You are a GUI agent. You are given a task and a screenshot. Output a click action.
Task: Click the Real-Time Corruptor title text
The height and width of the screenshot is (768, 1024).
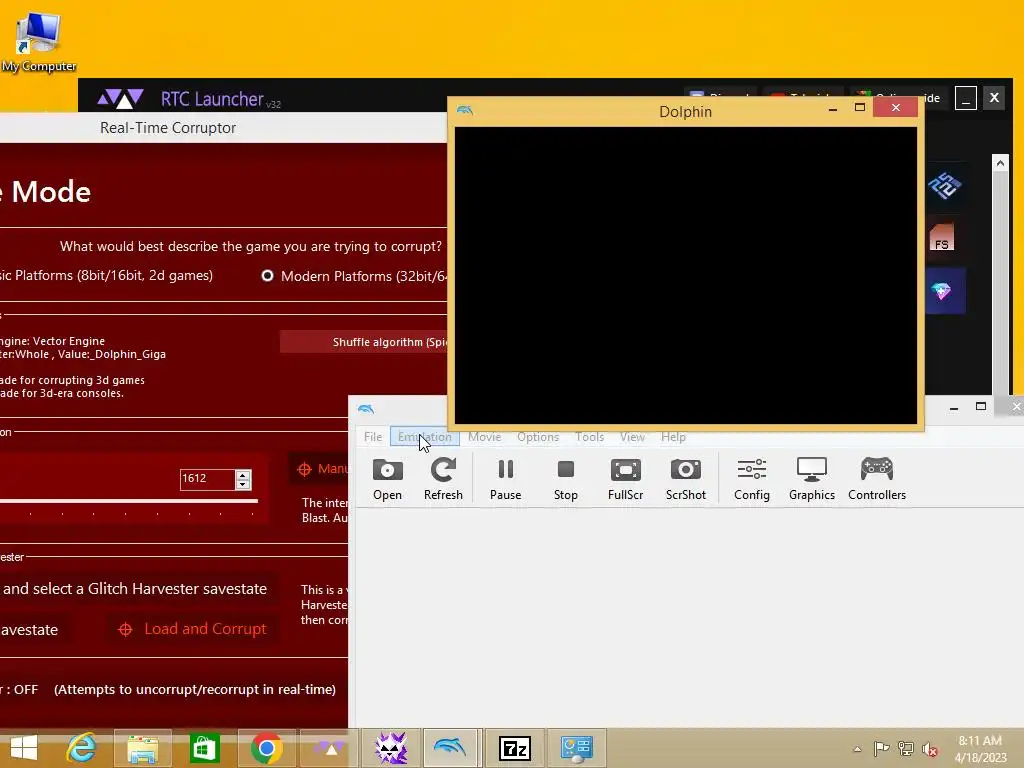click(168, 128)
